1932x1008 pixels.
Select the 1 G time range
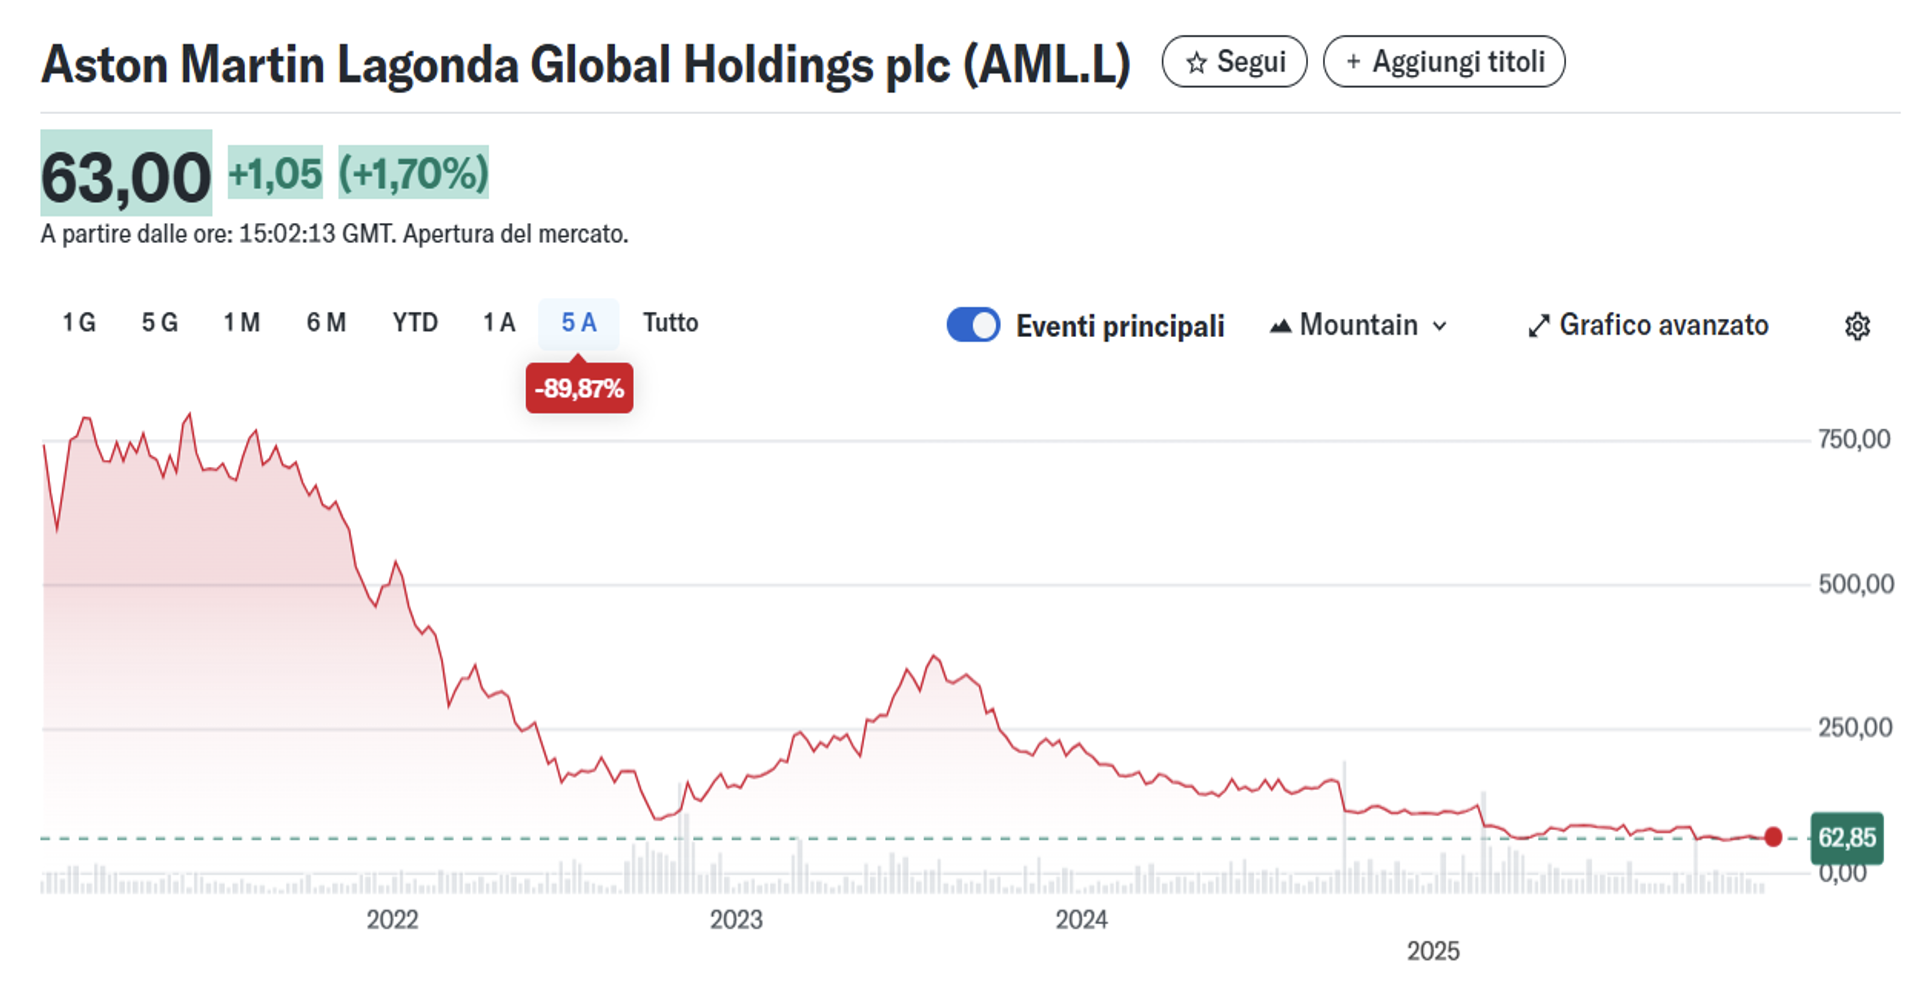(x=79, y=323)
